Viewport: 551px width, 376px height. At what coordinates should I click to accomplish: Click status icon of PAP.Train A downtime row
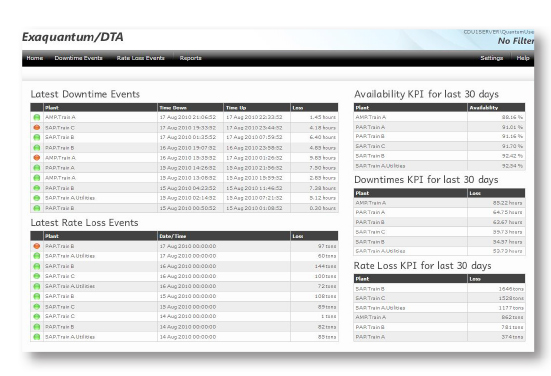(x=37, y=168)
